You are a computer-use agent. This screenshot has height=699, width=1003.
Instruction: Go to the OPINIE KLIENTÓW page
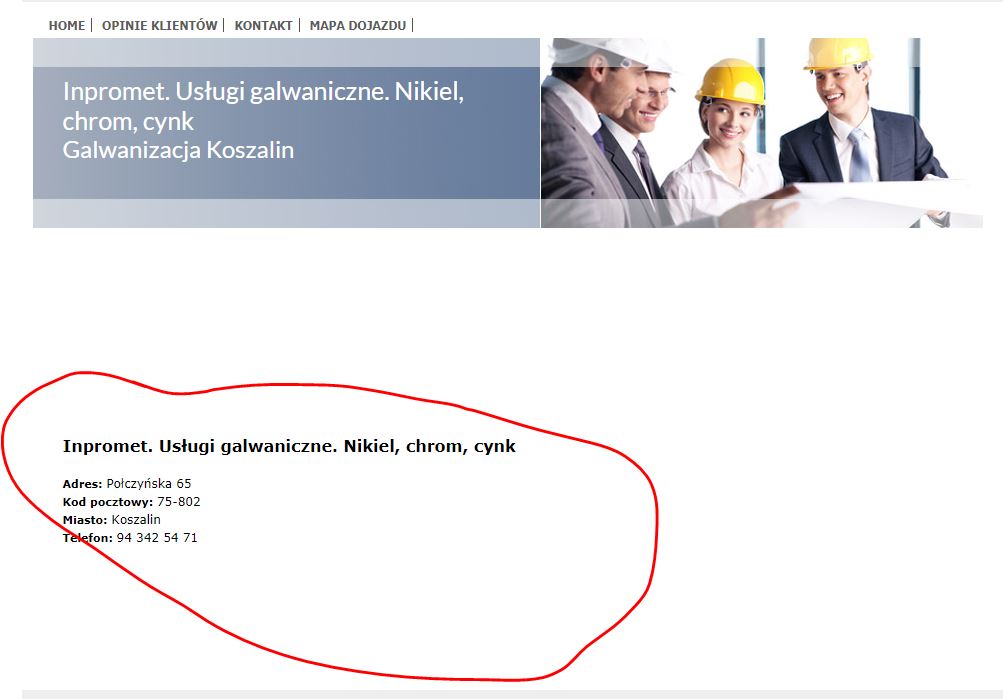[x=159, y=25]
